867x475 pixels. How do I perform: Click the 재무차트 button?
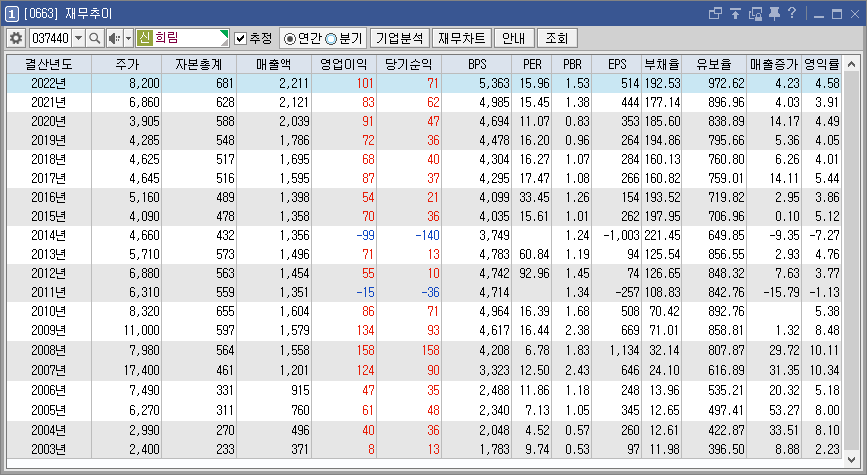click(462, 38)
